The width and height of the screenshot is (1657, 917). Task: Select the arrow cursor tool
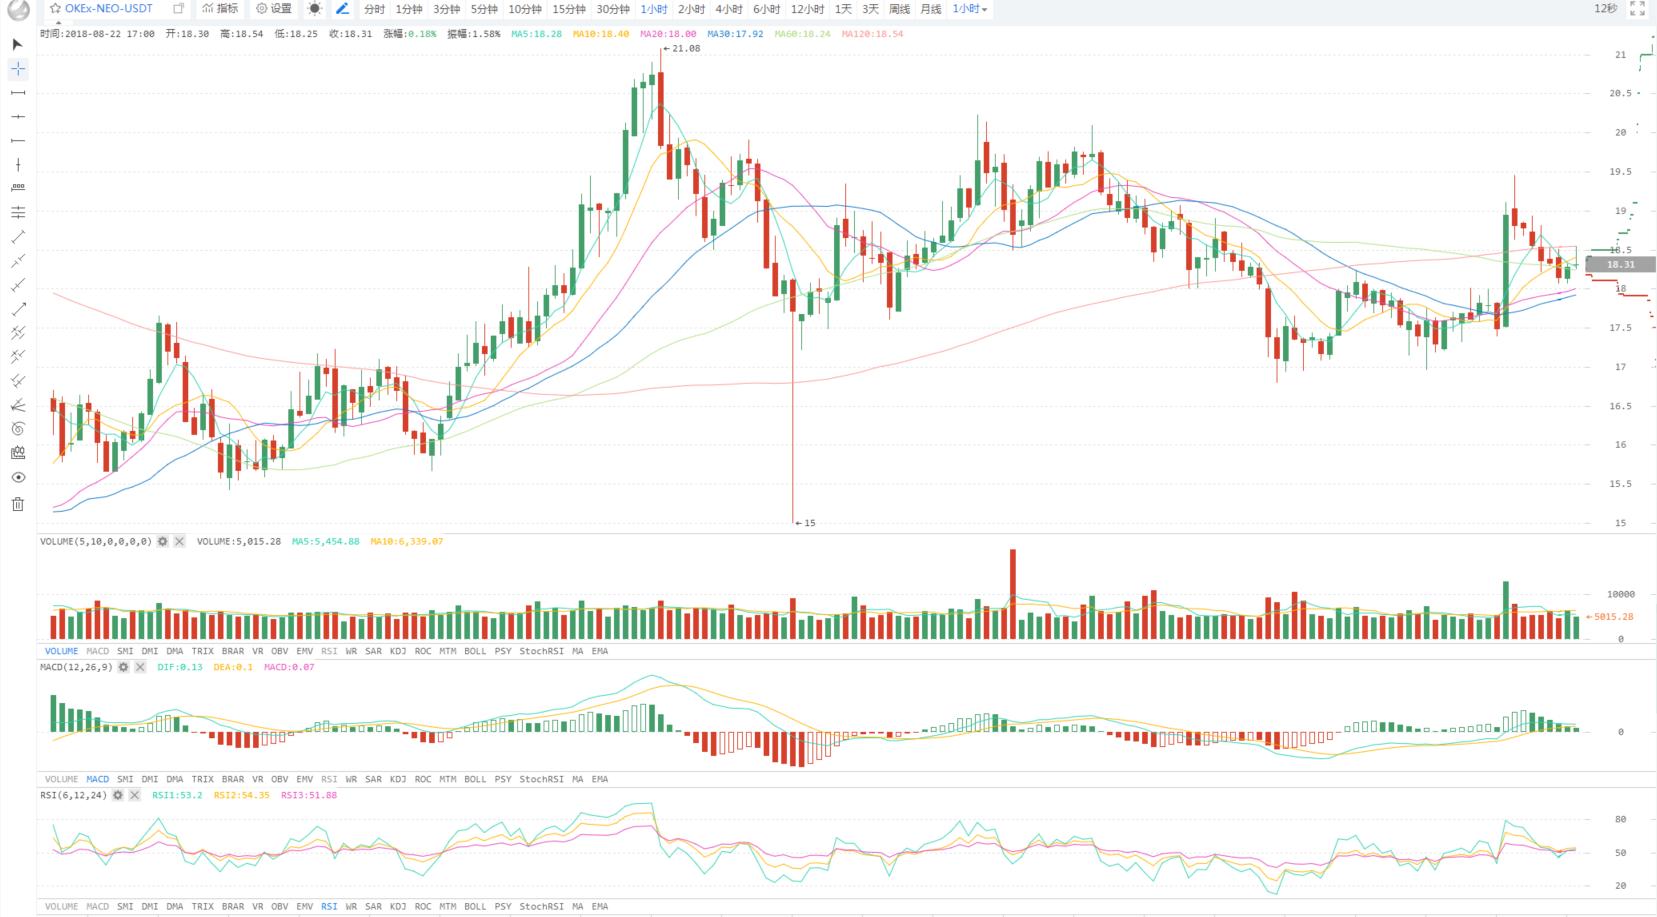tap(17, 45)
